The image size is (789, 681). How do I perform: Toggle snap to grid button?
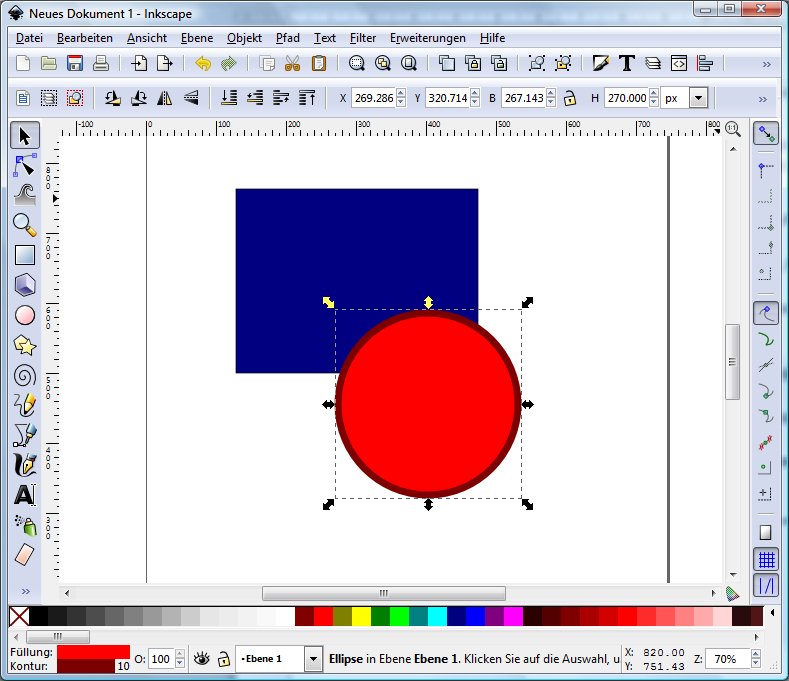(766, 560)
